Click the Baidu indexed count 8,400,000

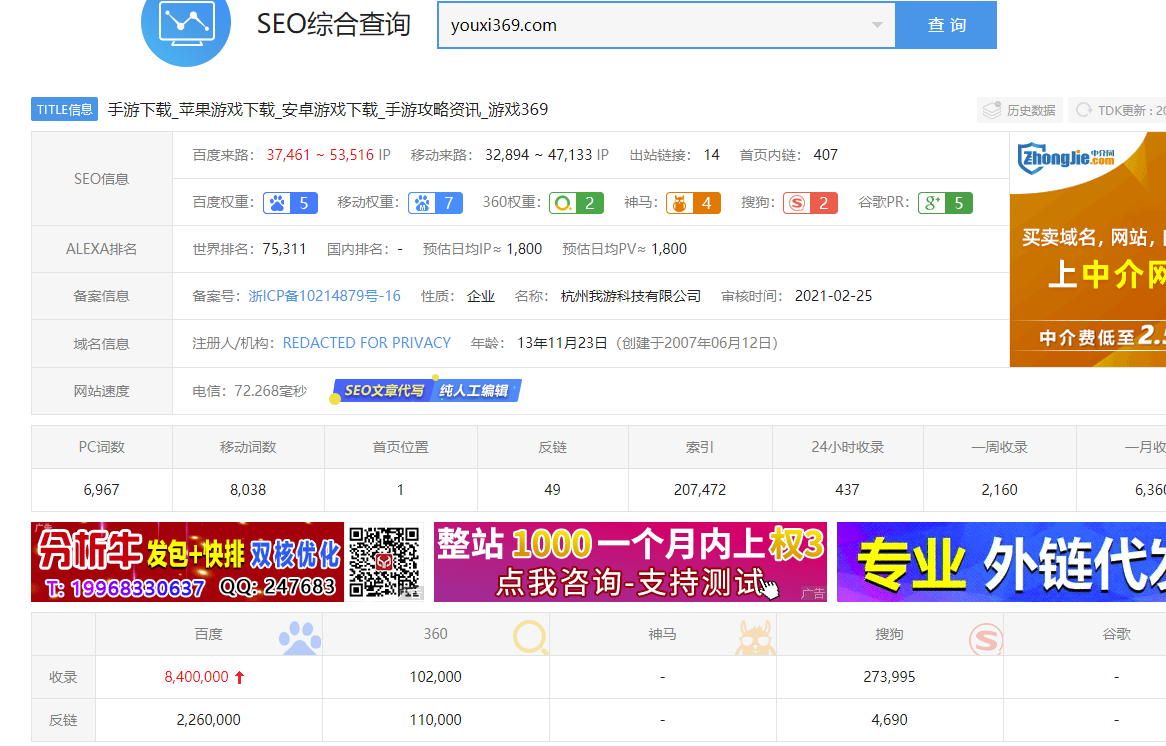pos(197,677)
